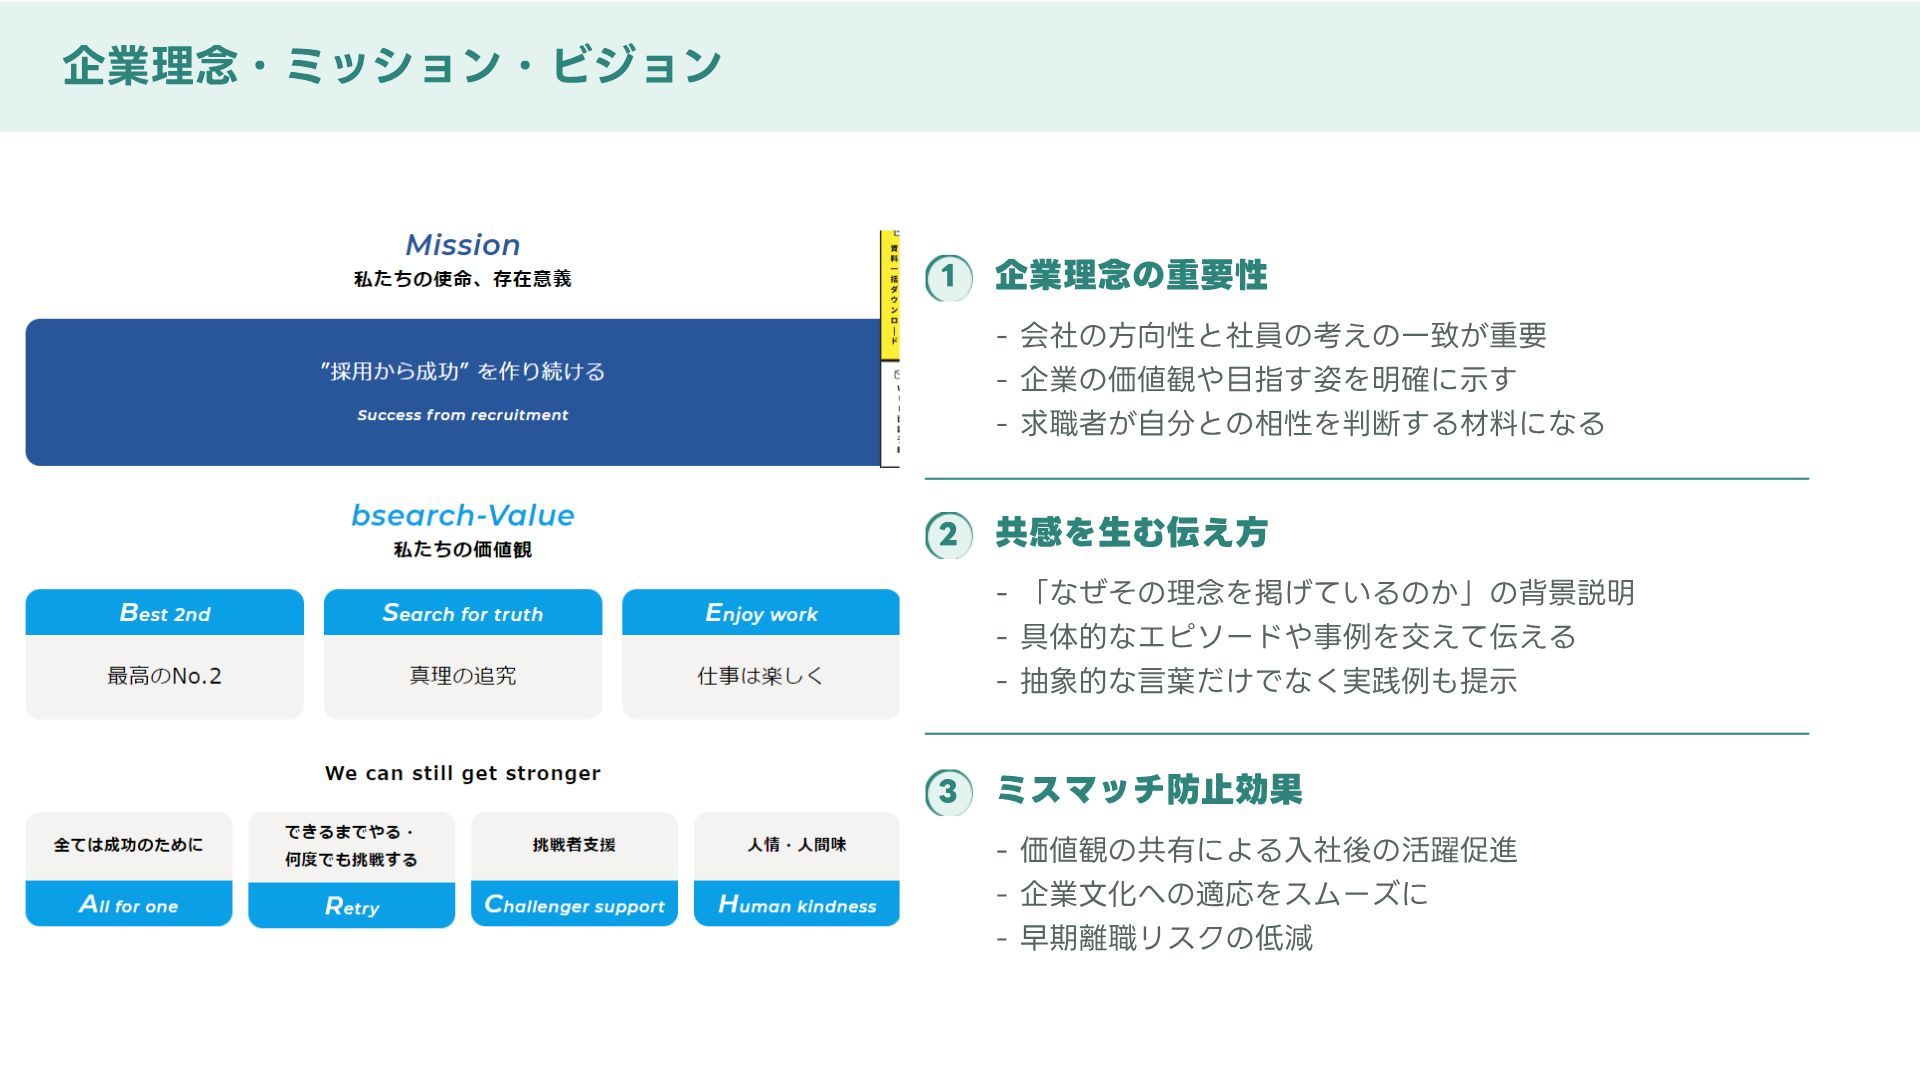Click the Retry blue label
Screen dimensions: 1920x1080
(351, 906)
